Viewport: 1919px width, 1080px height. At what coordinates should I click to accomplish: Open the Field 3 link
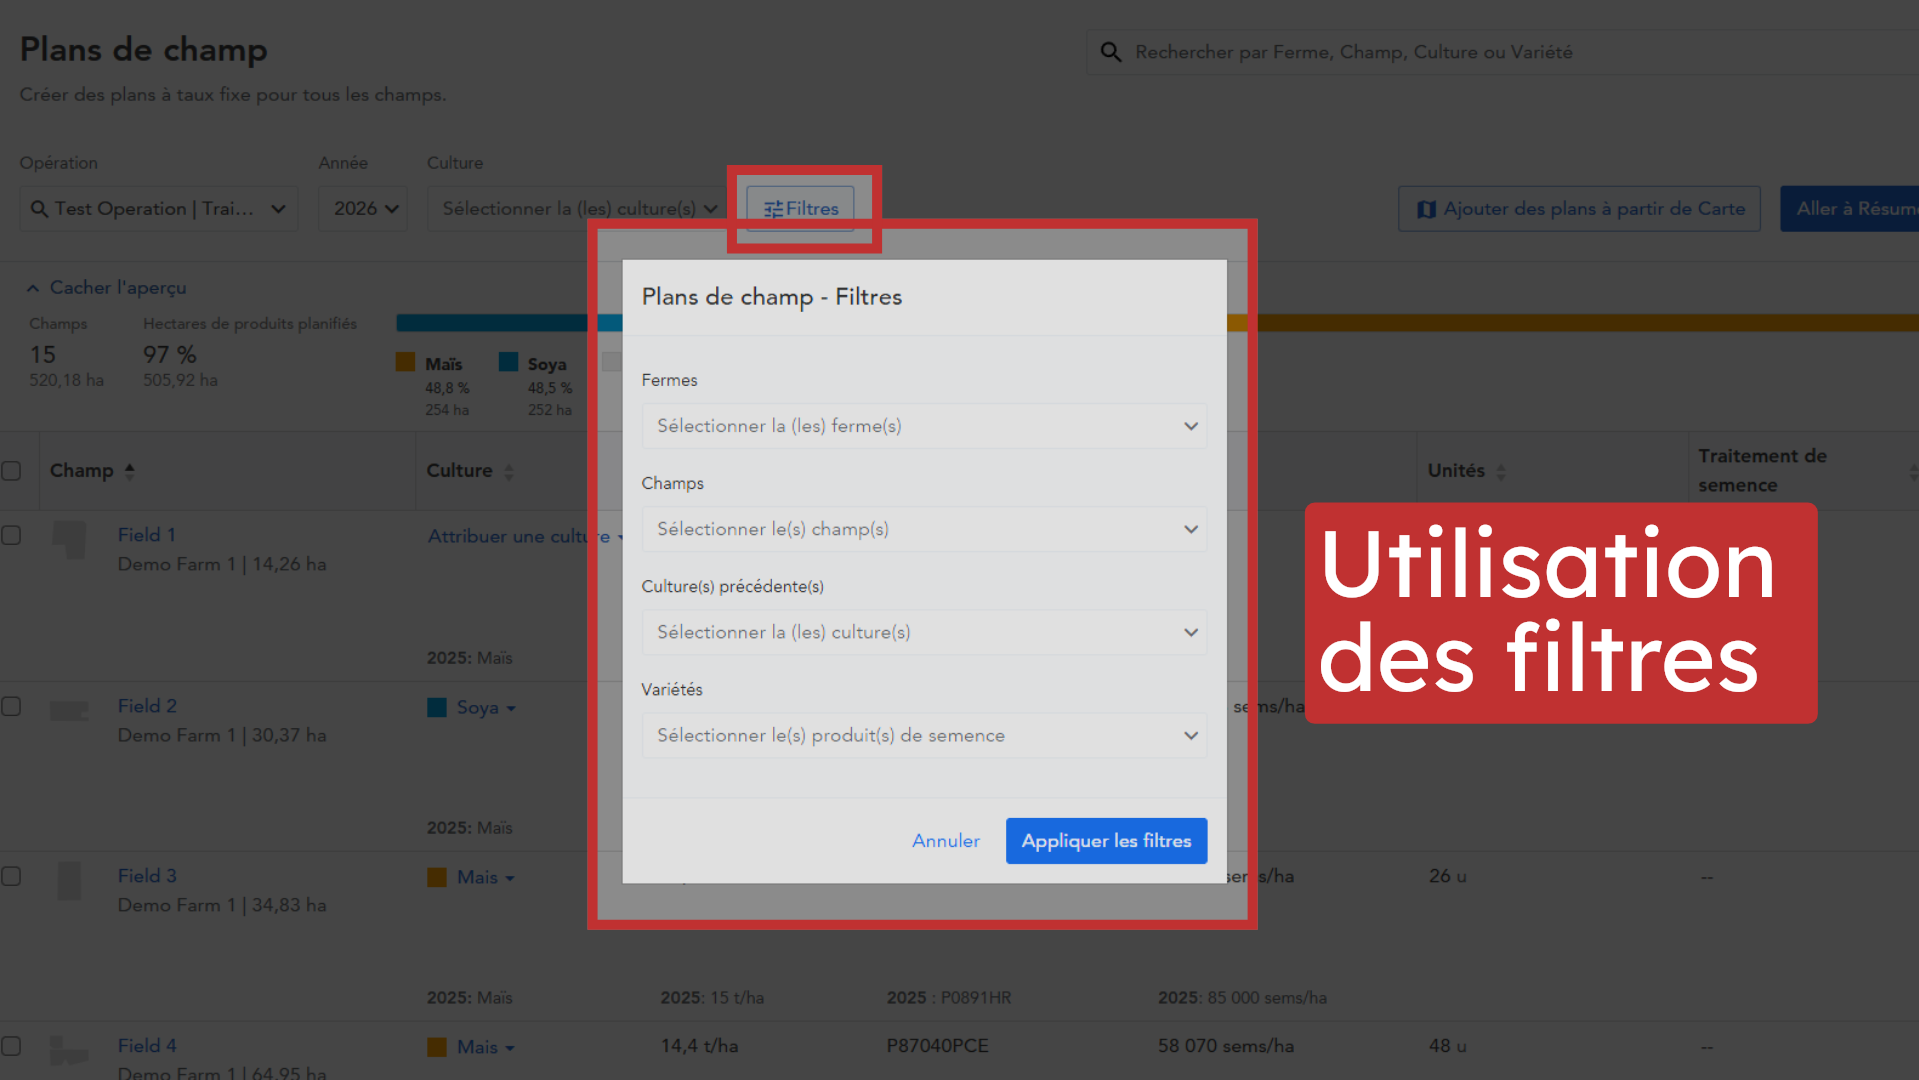pos(147,876)
